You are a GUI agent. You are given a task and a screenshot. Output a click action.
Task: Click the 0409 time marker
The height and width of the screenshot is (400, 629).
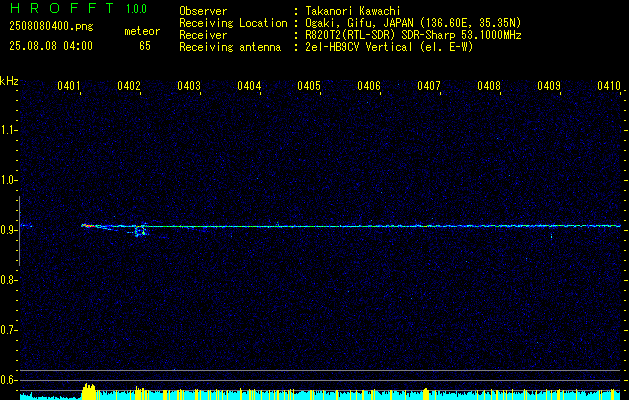549,85
